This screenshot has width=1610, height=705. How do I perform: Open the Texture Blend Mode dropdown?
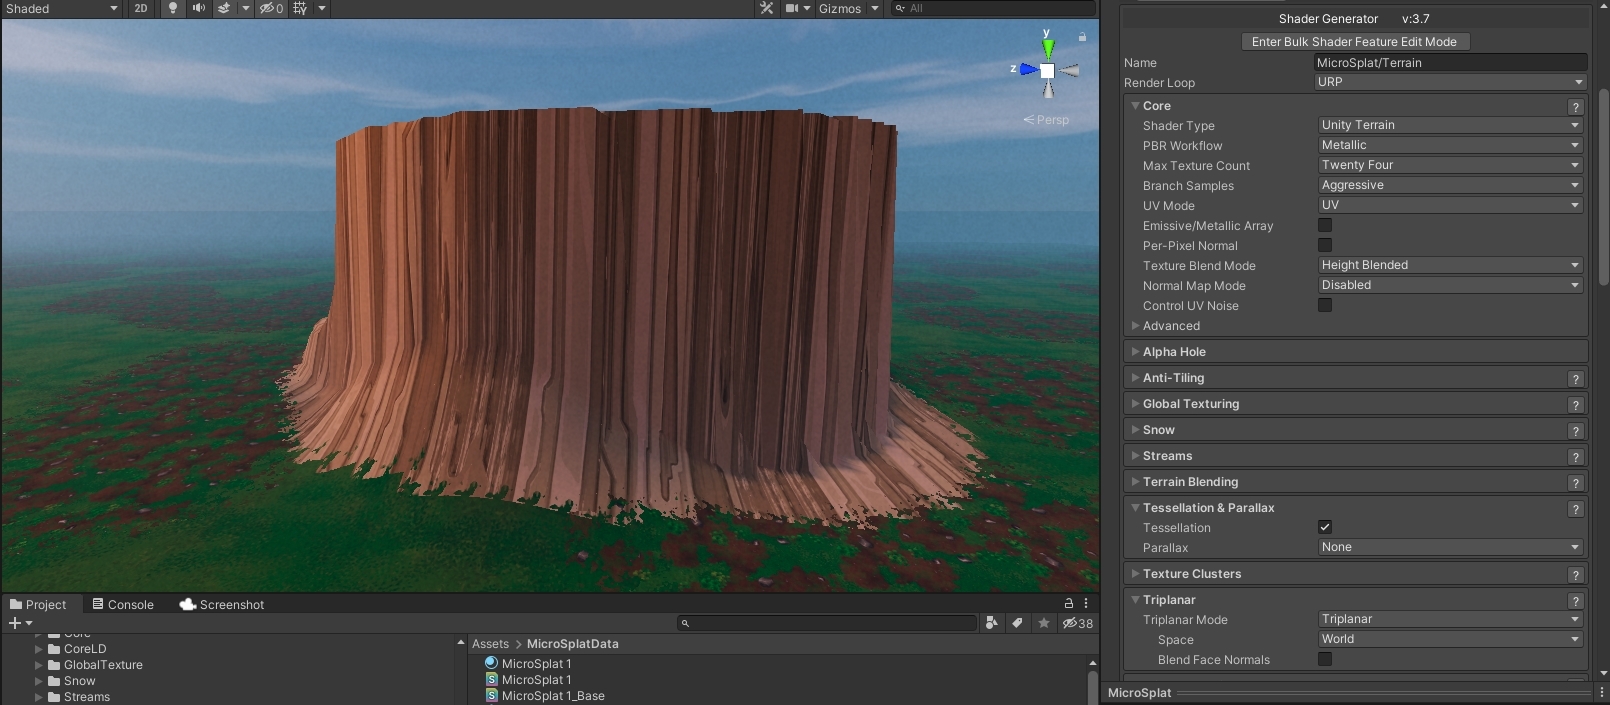[x=1450, y=265]
